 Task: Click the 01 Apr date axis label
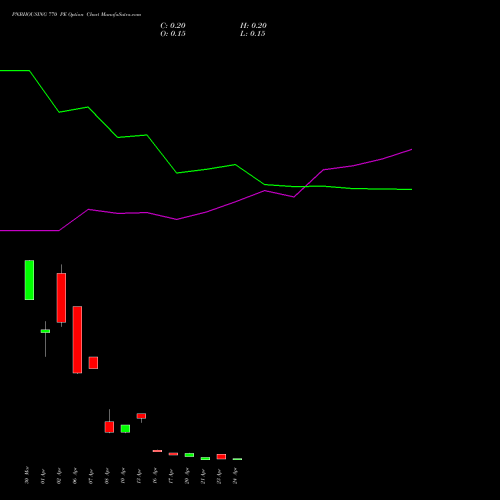point(43,476)
